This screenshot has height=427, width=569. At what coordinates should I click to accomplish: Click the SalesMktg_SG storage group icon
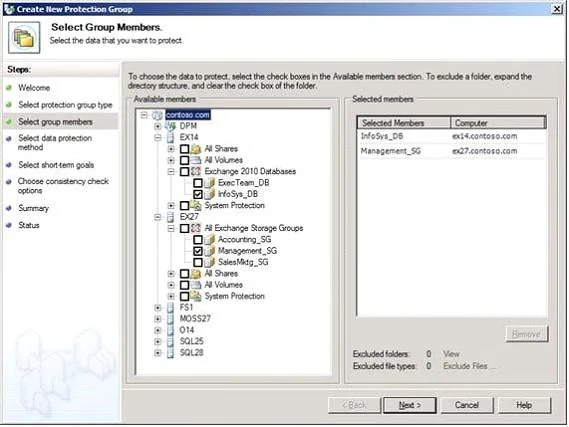[210, 262]
